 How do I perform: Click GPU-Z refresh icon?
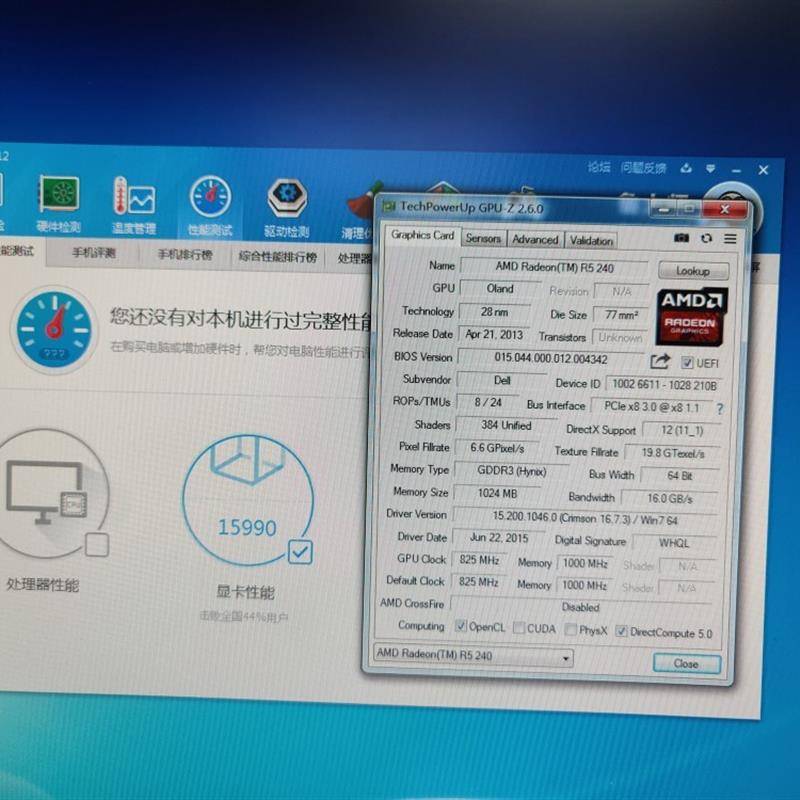(706, 238)
